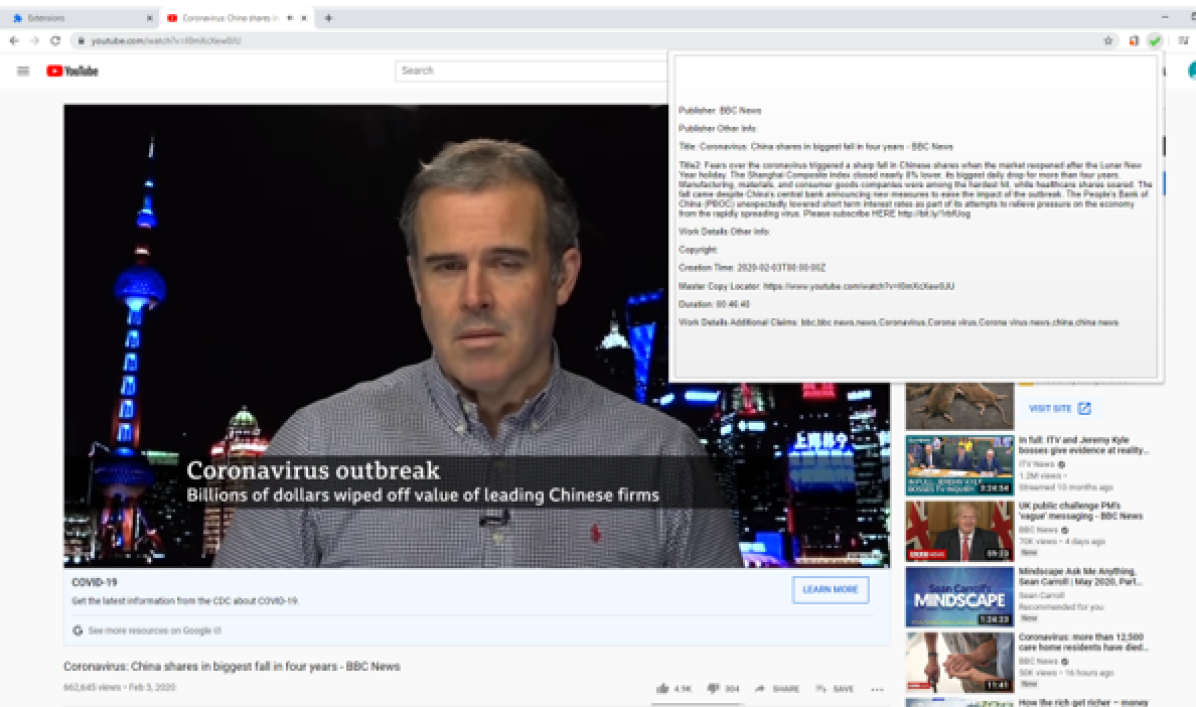Click the Google G icon in COVID panel
Screen dimensions: 1196x707
coord(77,631)
